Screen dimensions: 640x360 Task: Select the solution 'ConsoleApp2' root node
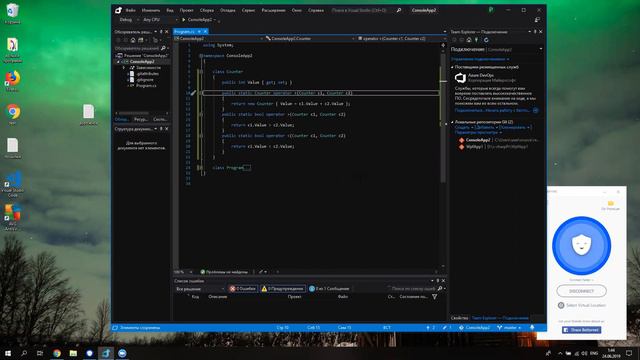tap(142, 56)
